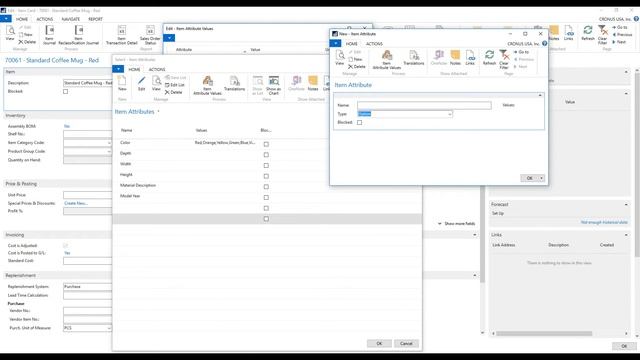Image resolution: width=640 pixels, height=360 pixels.
Task: Click New in New Item Attribute window ribbon
Action: coord(355,59)
